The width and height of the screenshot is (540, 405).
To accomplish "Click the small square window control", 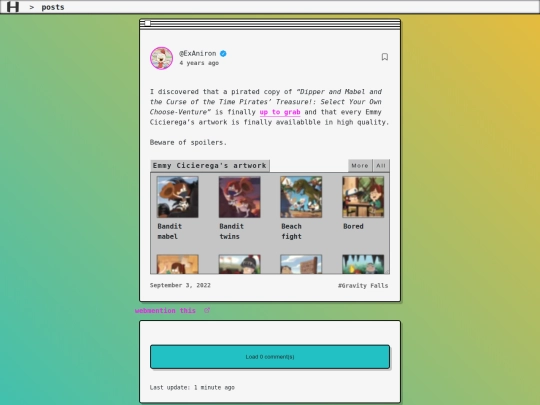I will pos(147,23).
